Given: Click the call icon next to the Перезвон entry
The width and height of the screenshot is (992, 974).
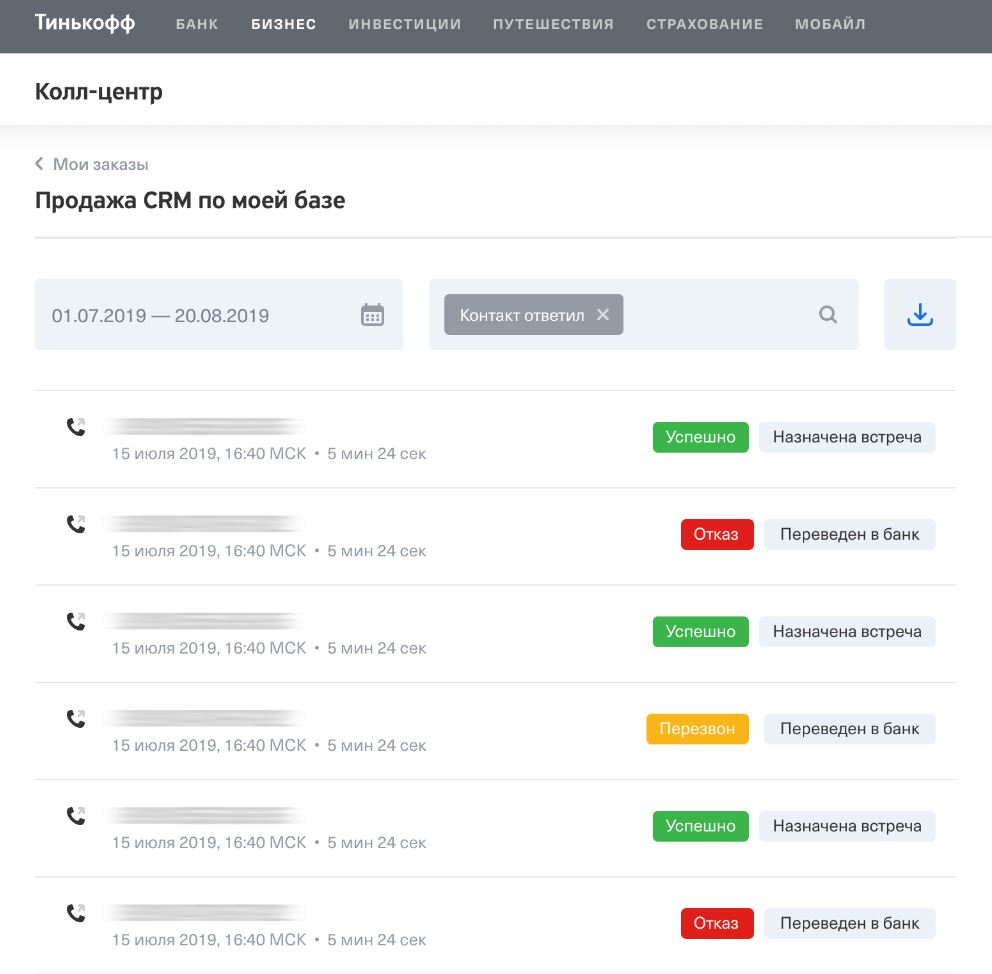Looking at the screenshot, I should point(76,717).
